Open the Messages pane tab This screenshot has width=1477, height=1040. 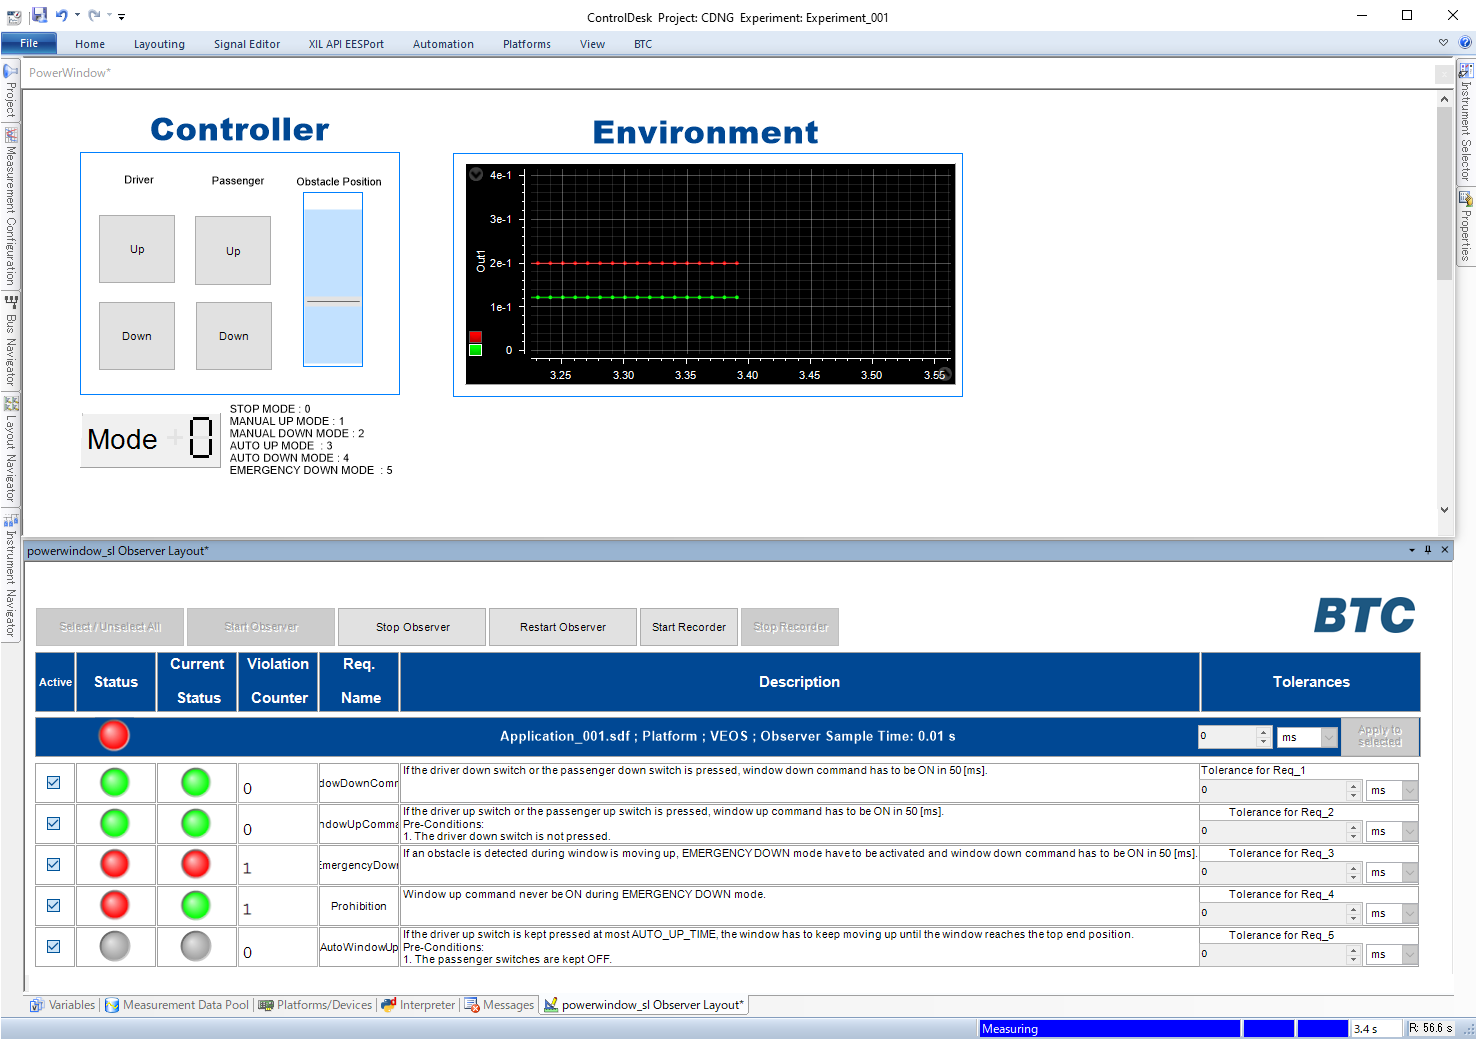tap(499, 1005)
